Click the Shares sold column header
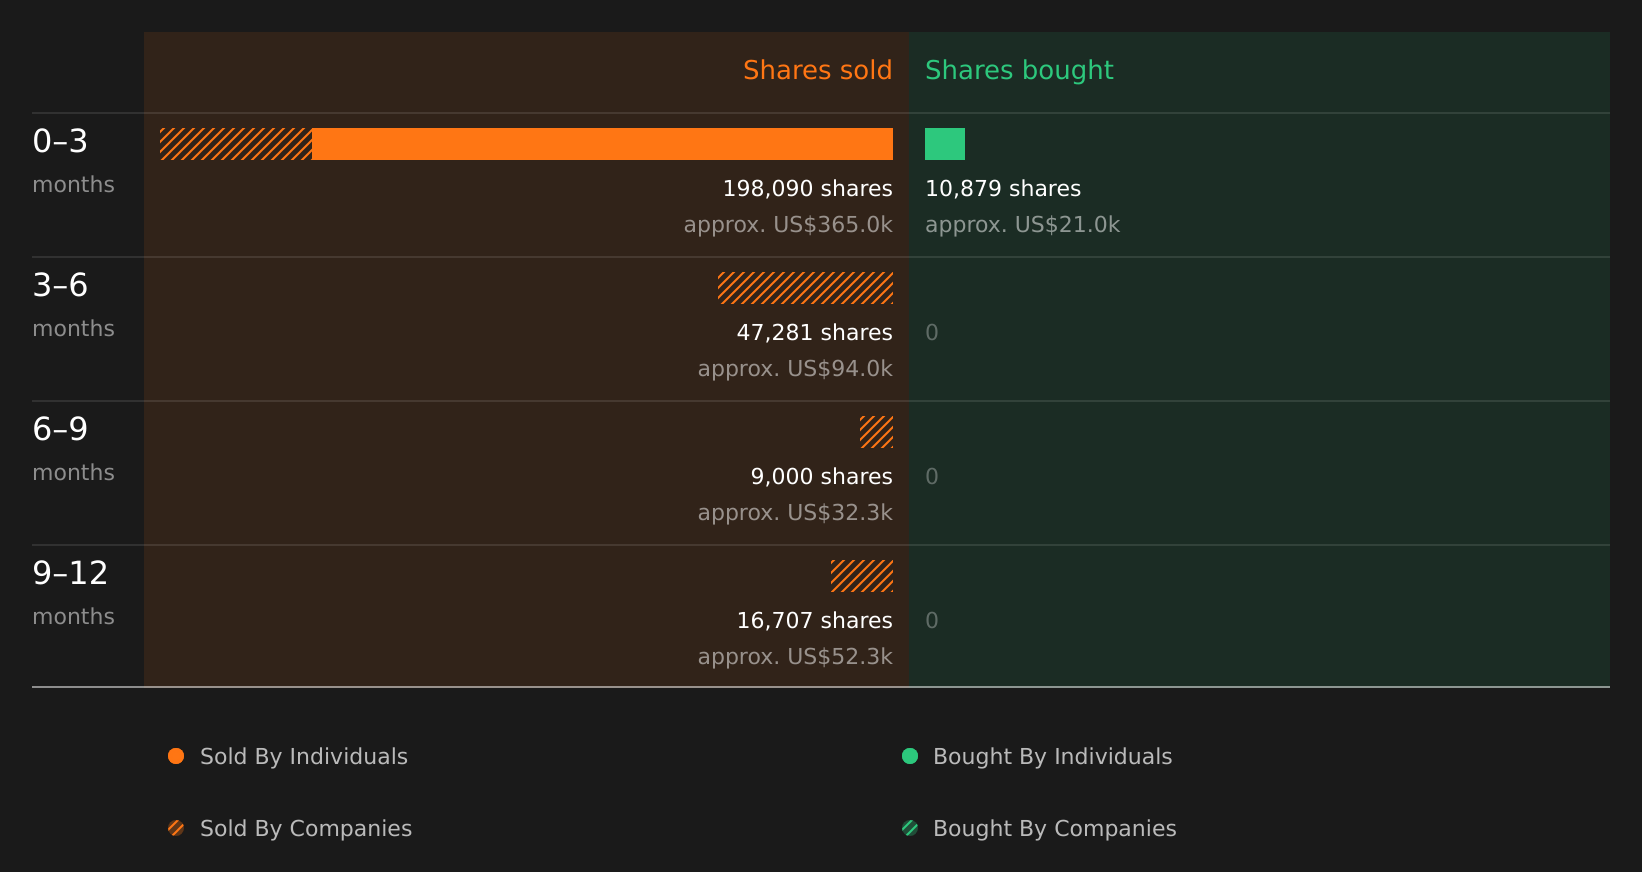 pyautogui.click(x=817, y=70)
